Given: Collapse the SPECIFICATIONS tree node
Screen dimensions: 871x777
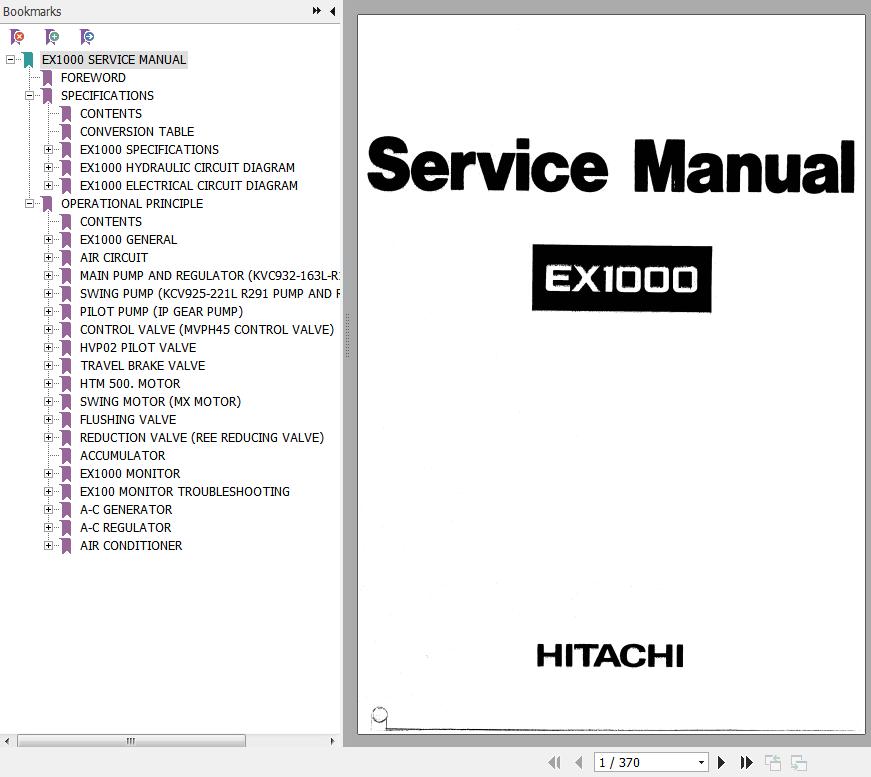Looking at the screenshot, I should click(29, 96).
